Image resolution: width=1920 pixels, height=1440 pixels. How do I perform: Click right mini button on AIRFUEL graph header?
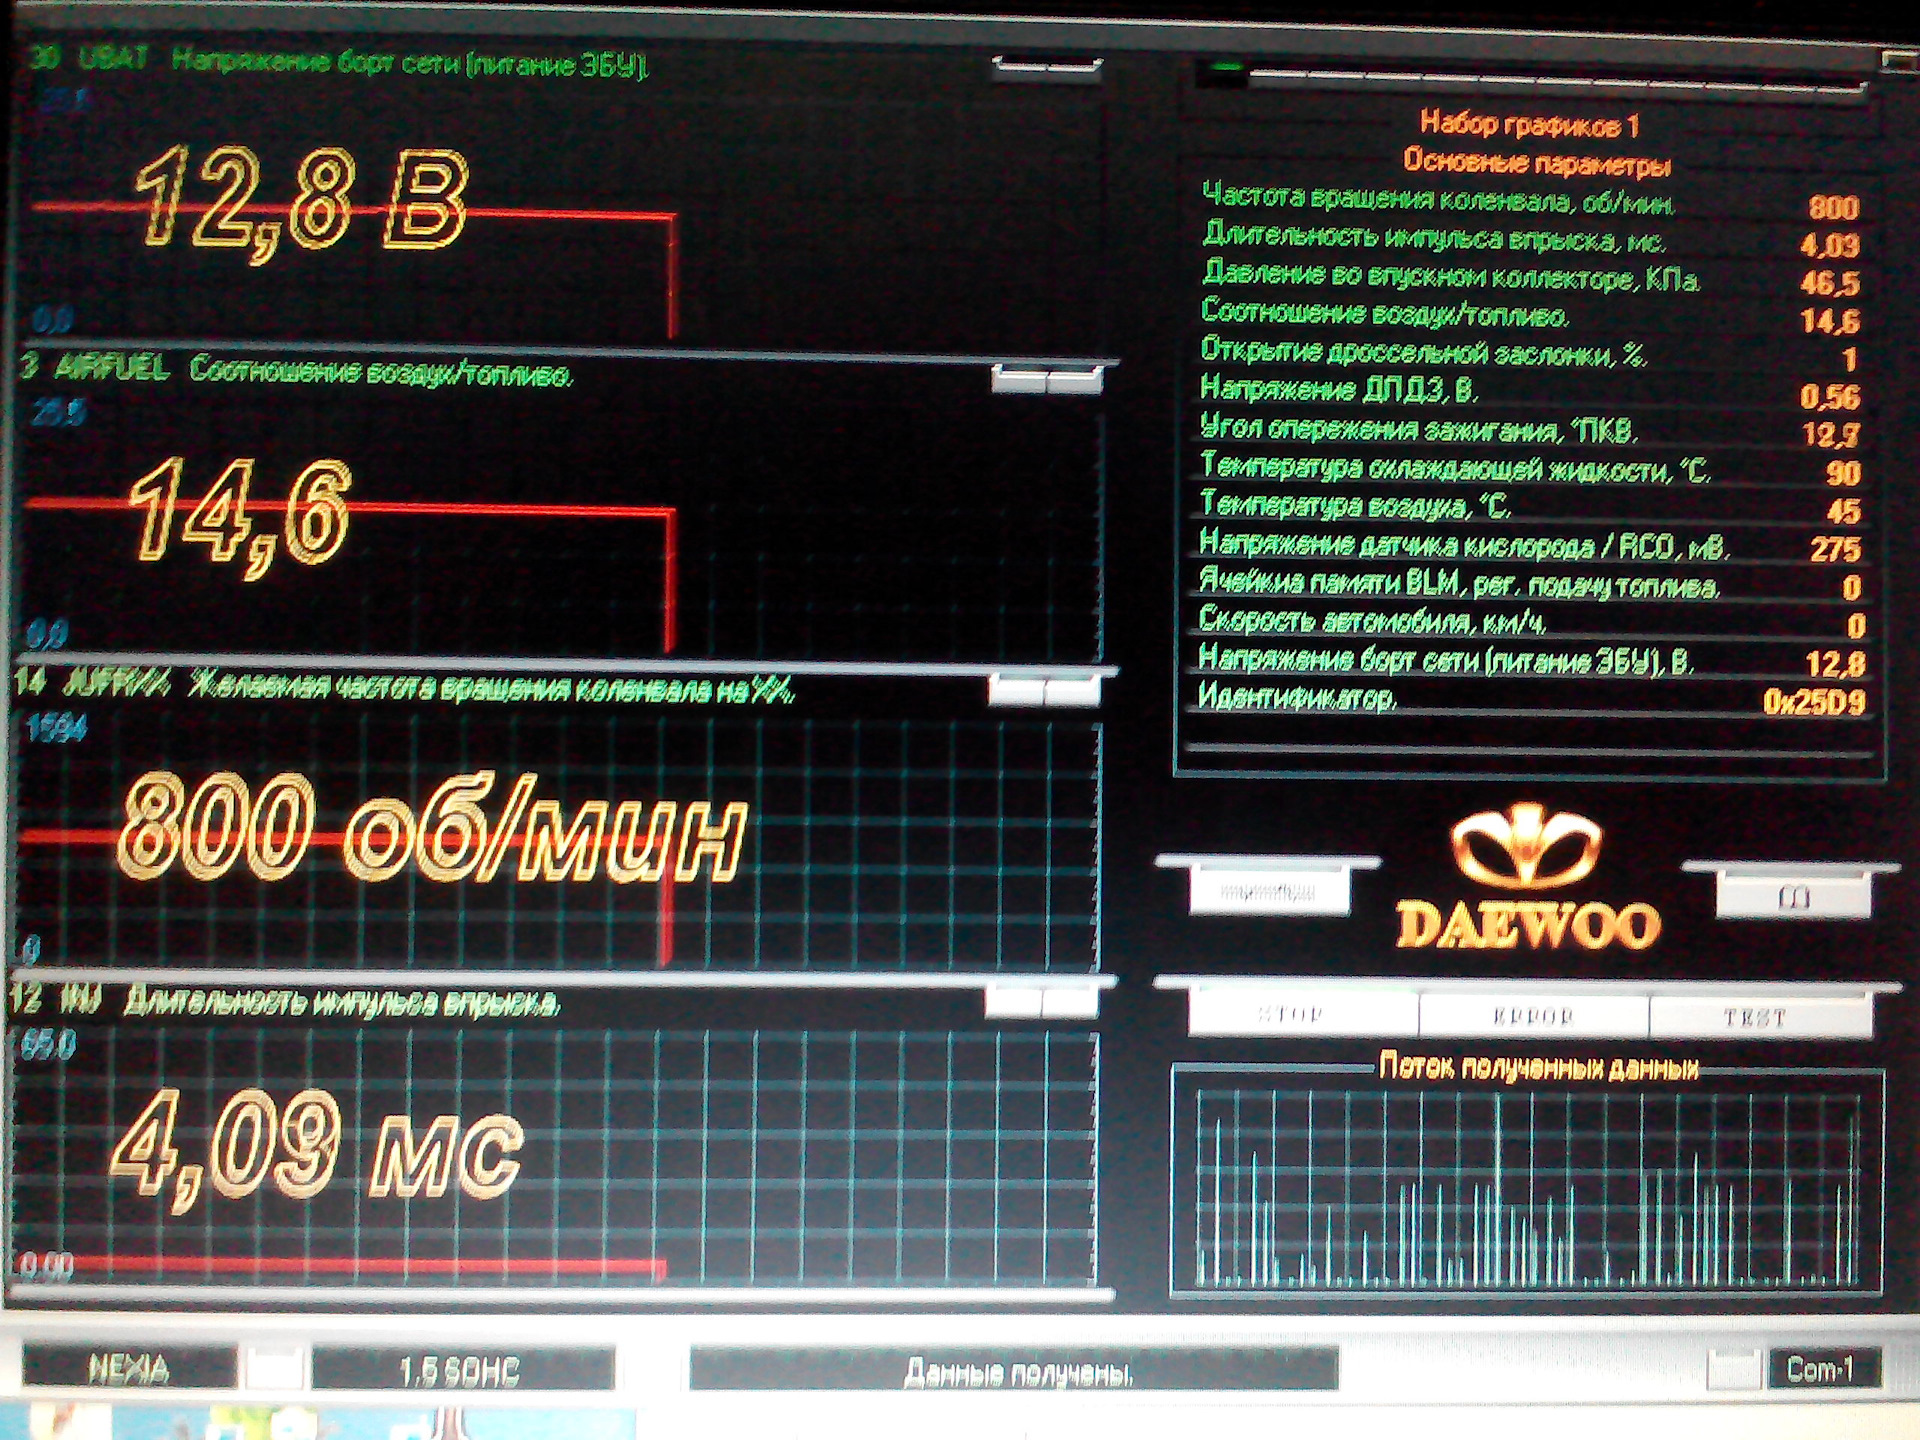(1074, 380)
